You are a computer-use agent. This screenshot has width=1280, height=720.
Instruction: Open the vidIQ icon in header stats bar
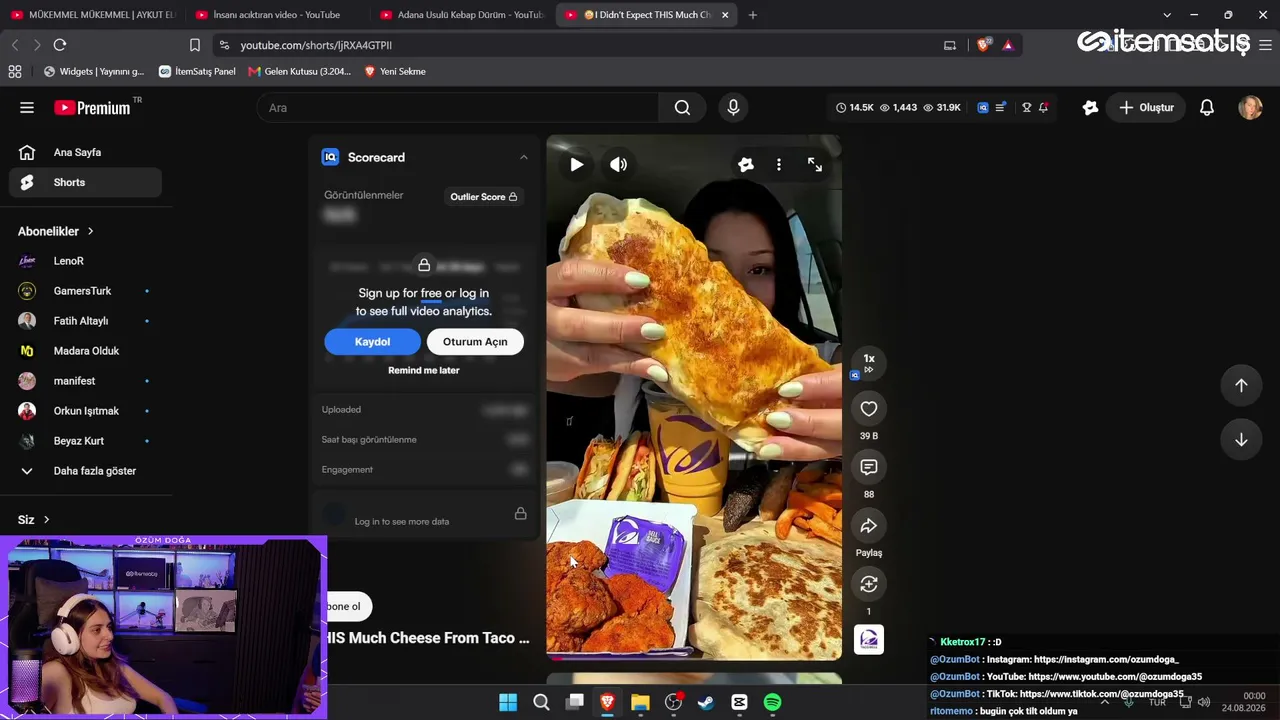(x=983, y=108)
